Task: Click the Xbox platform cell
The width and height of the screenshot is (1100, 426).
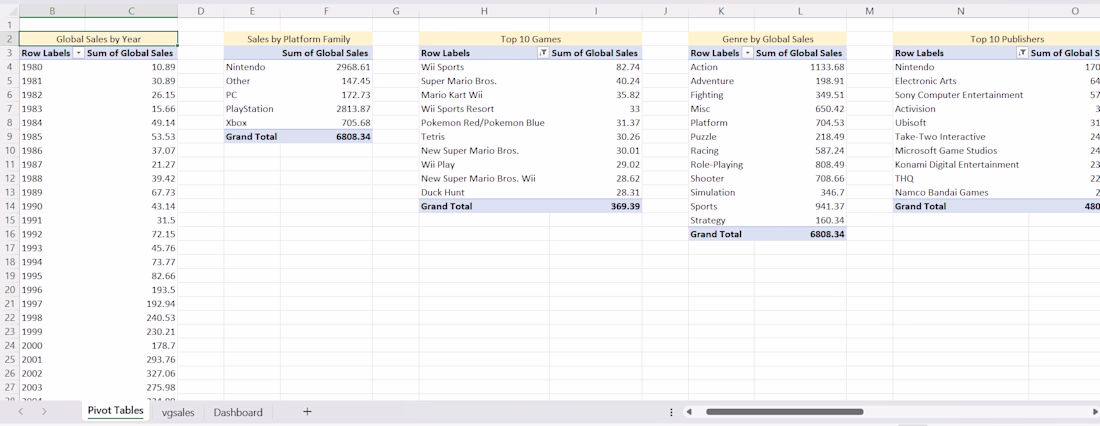Action: (253, 123)
